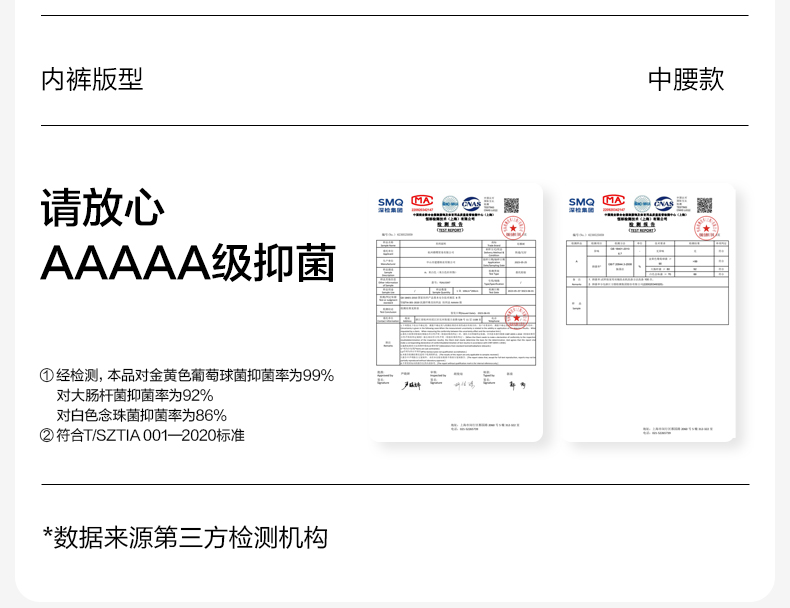Click the QR code on the first report

[x=512, y=205]
